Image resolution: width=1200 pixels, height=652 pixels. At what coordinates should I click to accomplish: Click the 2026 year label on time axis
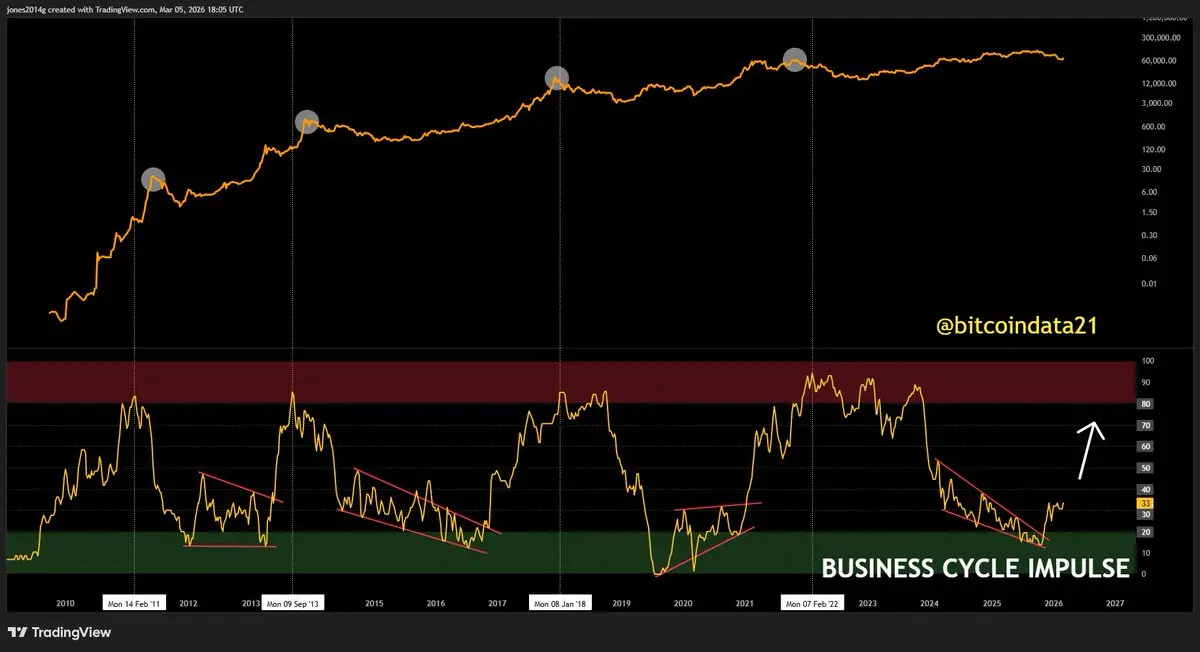coord(1053,603)
